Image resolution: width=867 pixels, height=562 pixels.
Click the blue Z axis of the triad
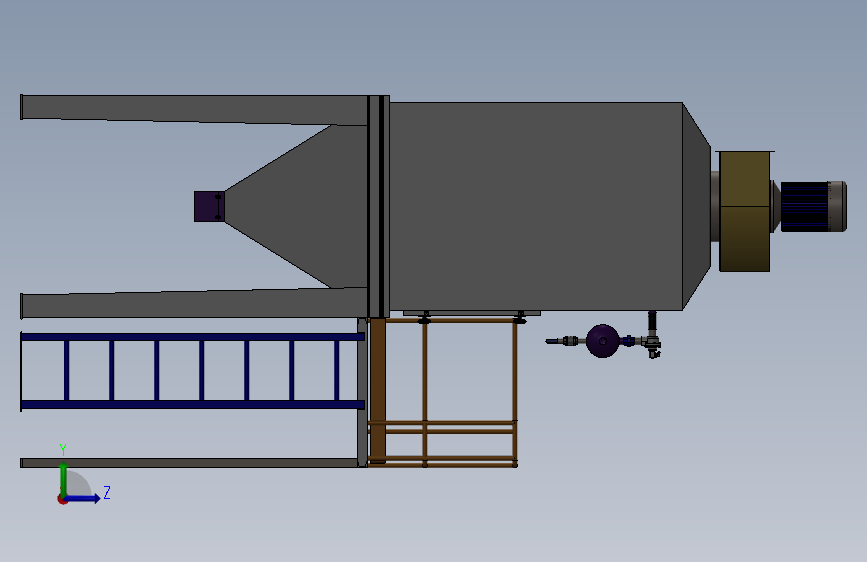coord(82,498)
